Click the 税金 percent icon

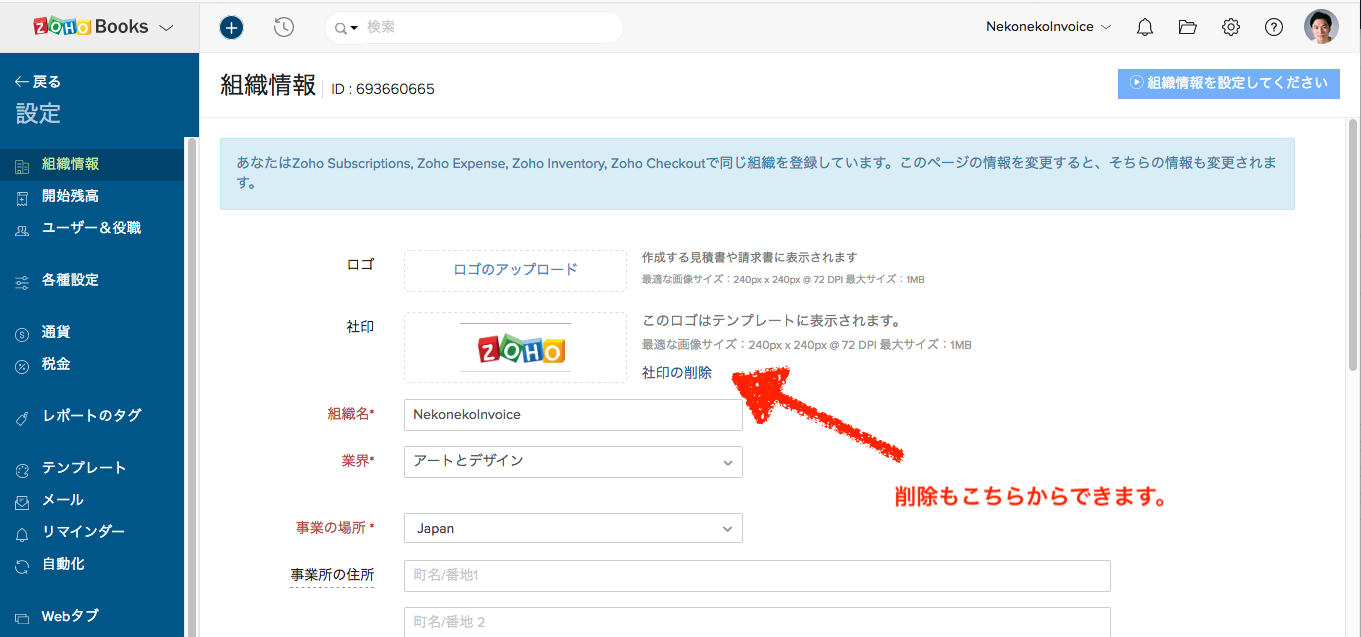coord(22,365)
